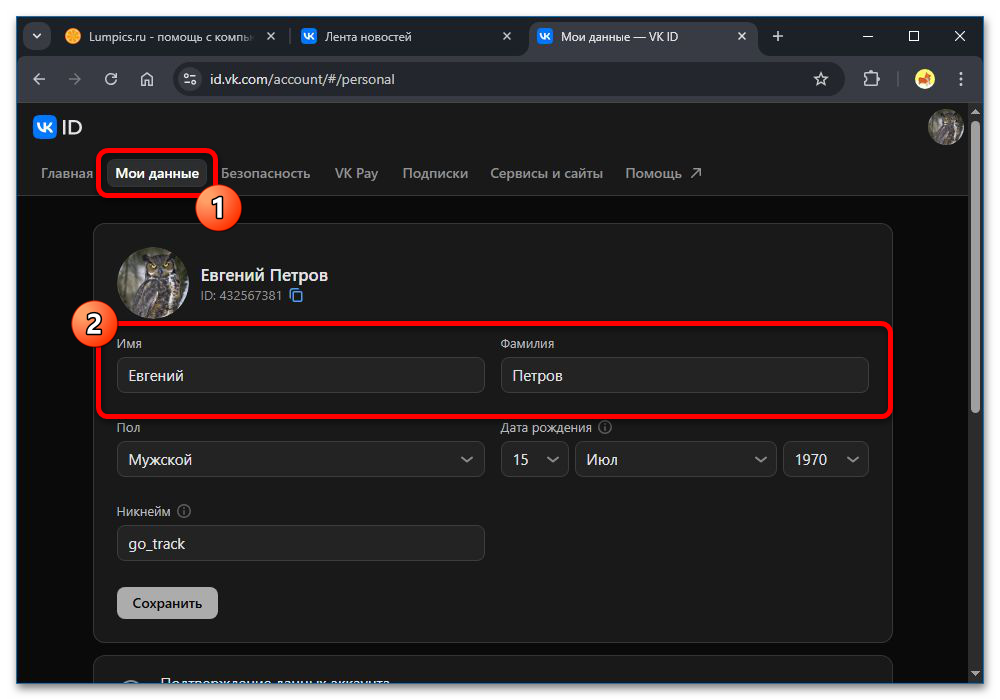This screenshot has height=700, width=1000.
Task: Open a new browser tab
Action: (777, 36)
